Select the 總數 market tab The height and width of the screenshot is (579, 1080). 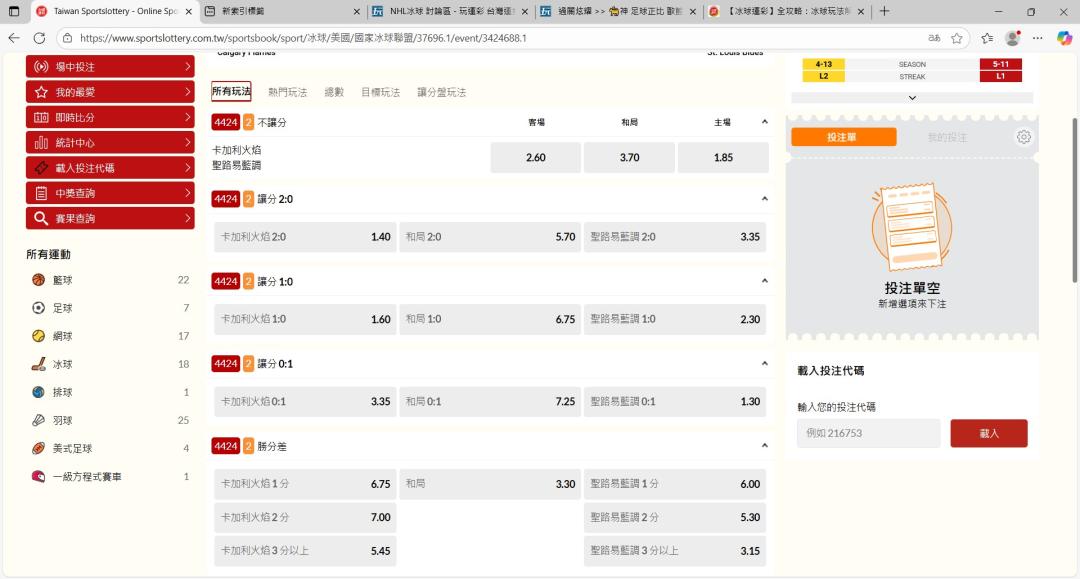(x=334, y=92)
